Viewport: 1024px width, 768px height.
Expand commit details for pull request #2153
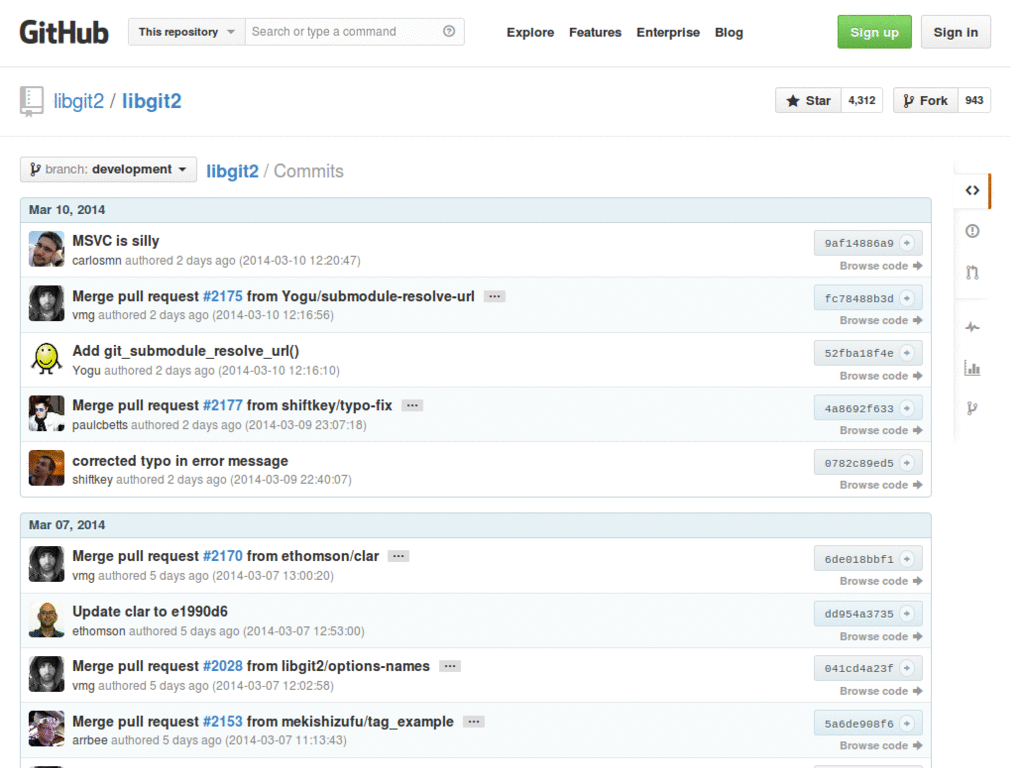click(473, 722)
